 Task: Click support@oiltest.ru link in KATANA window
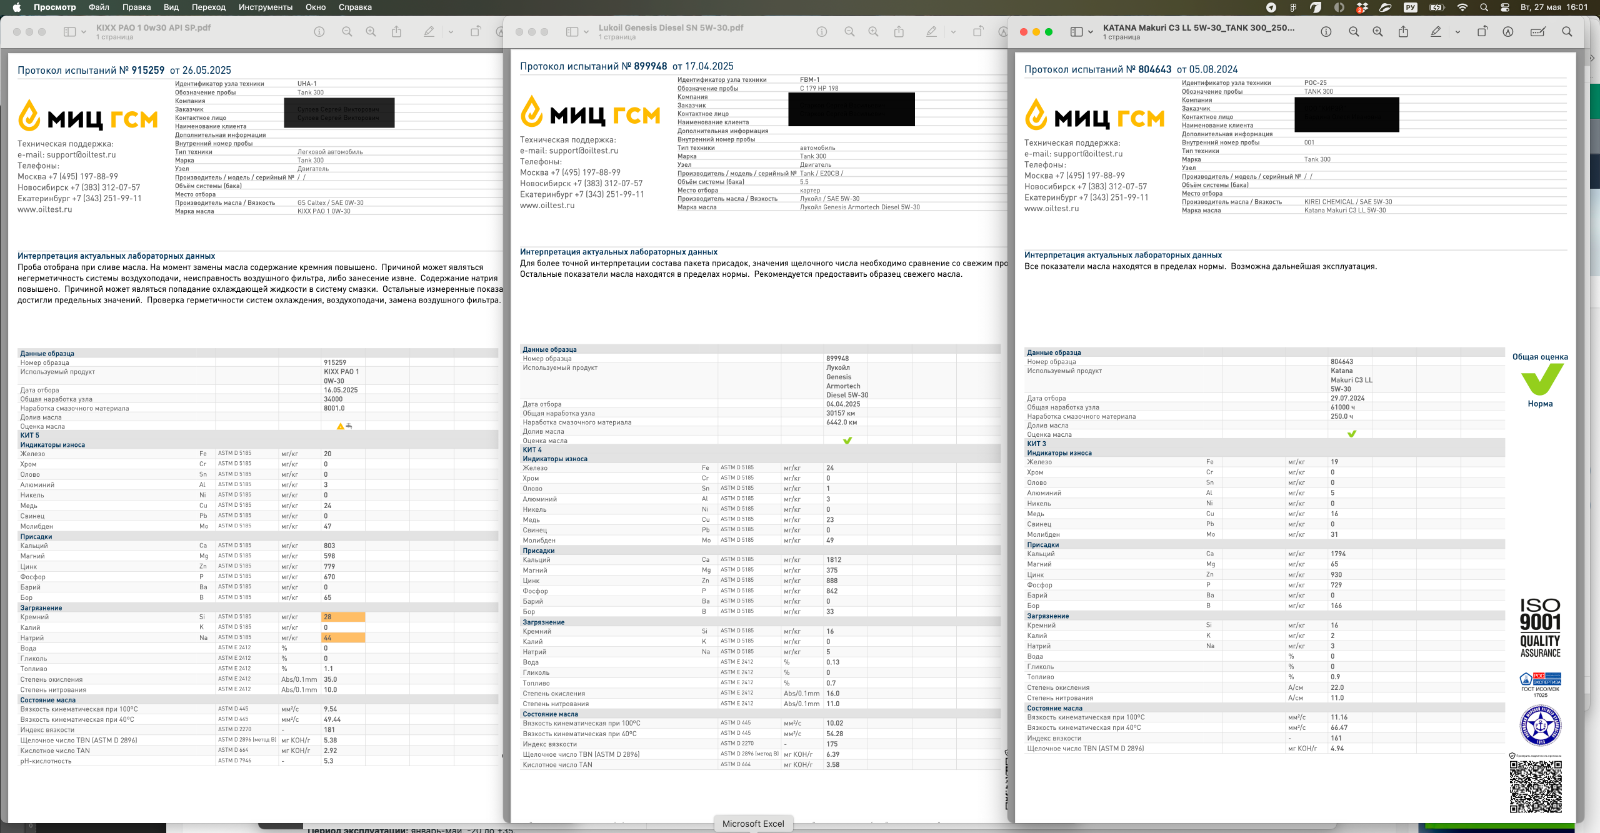coord(1090,154)
